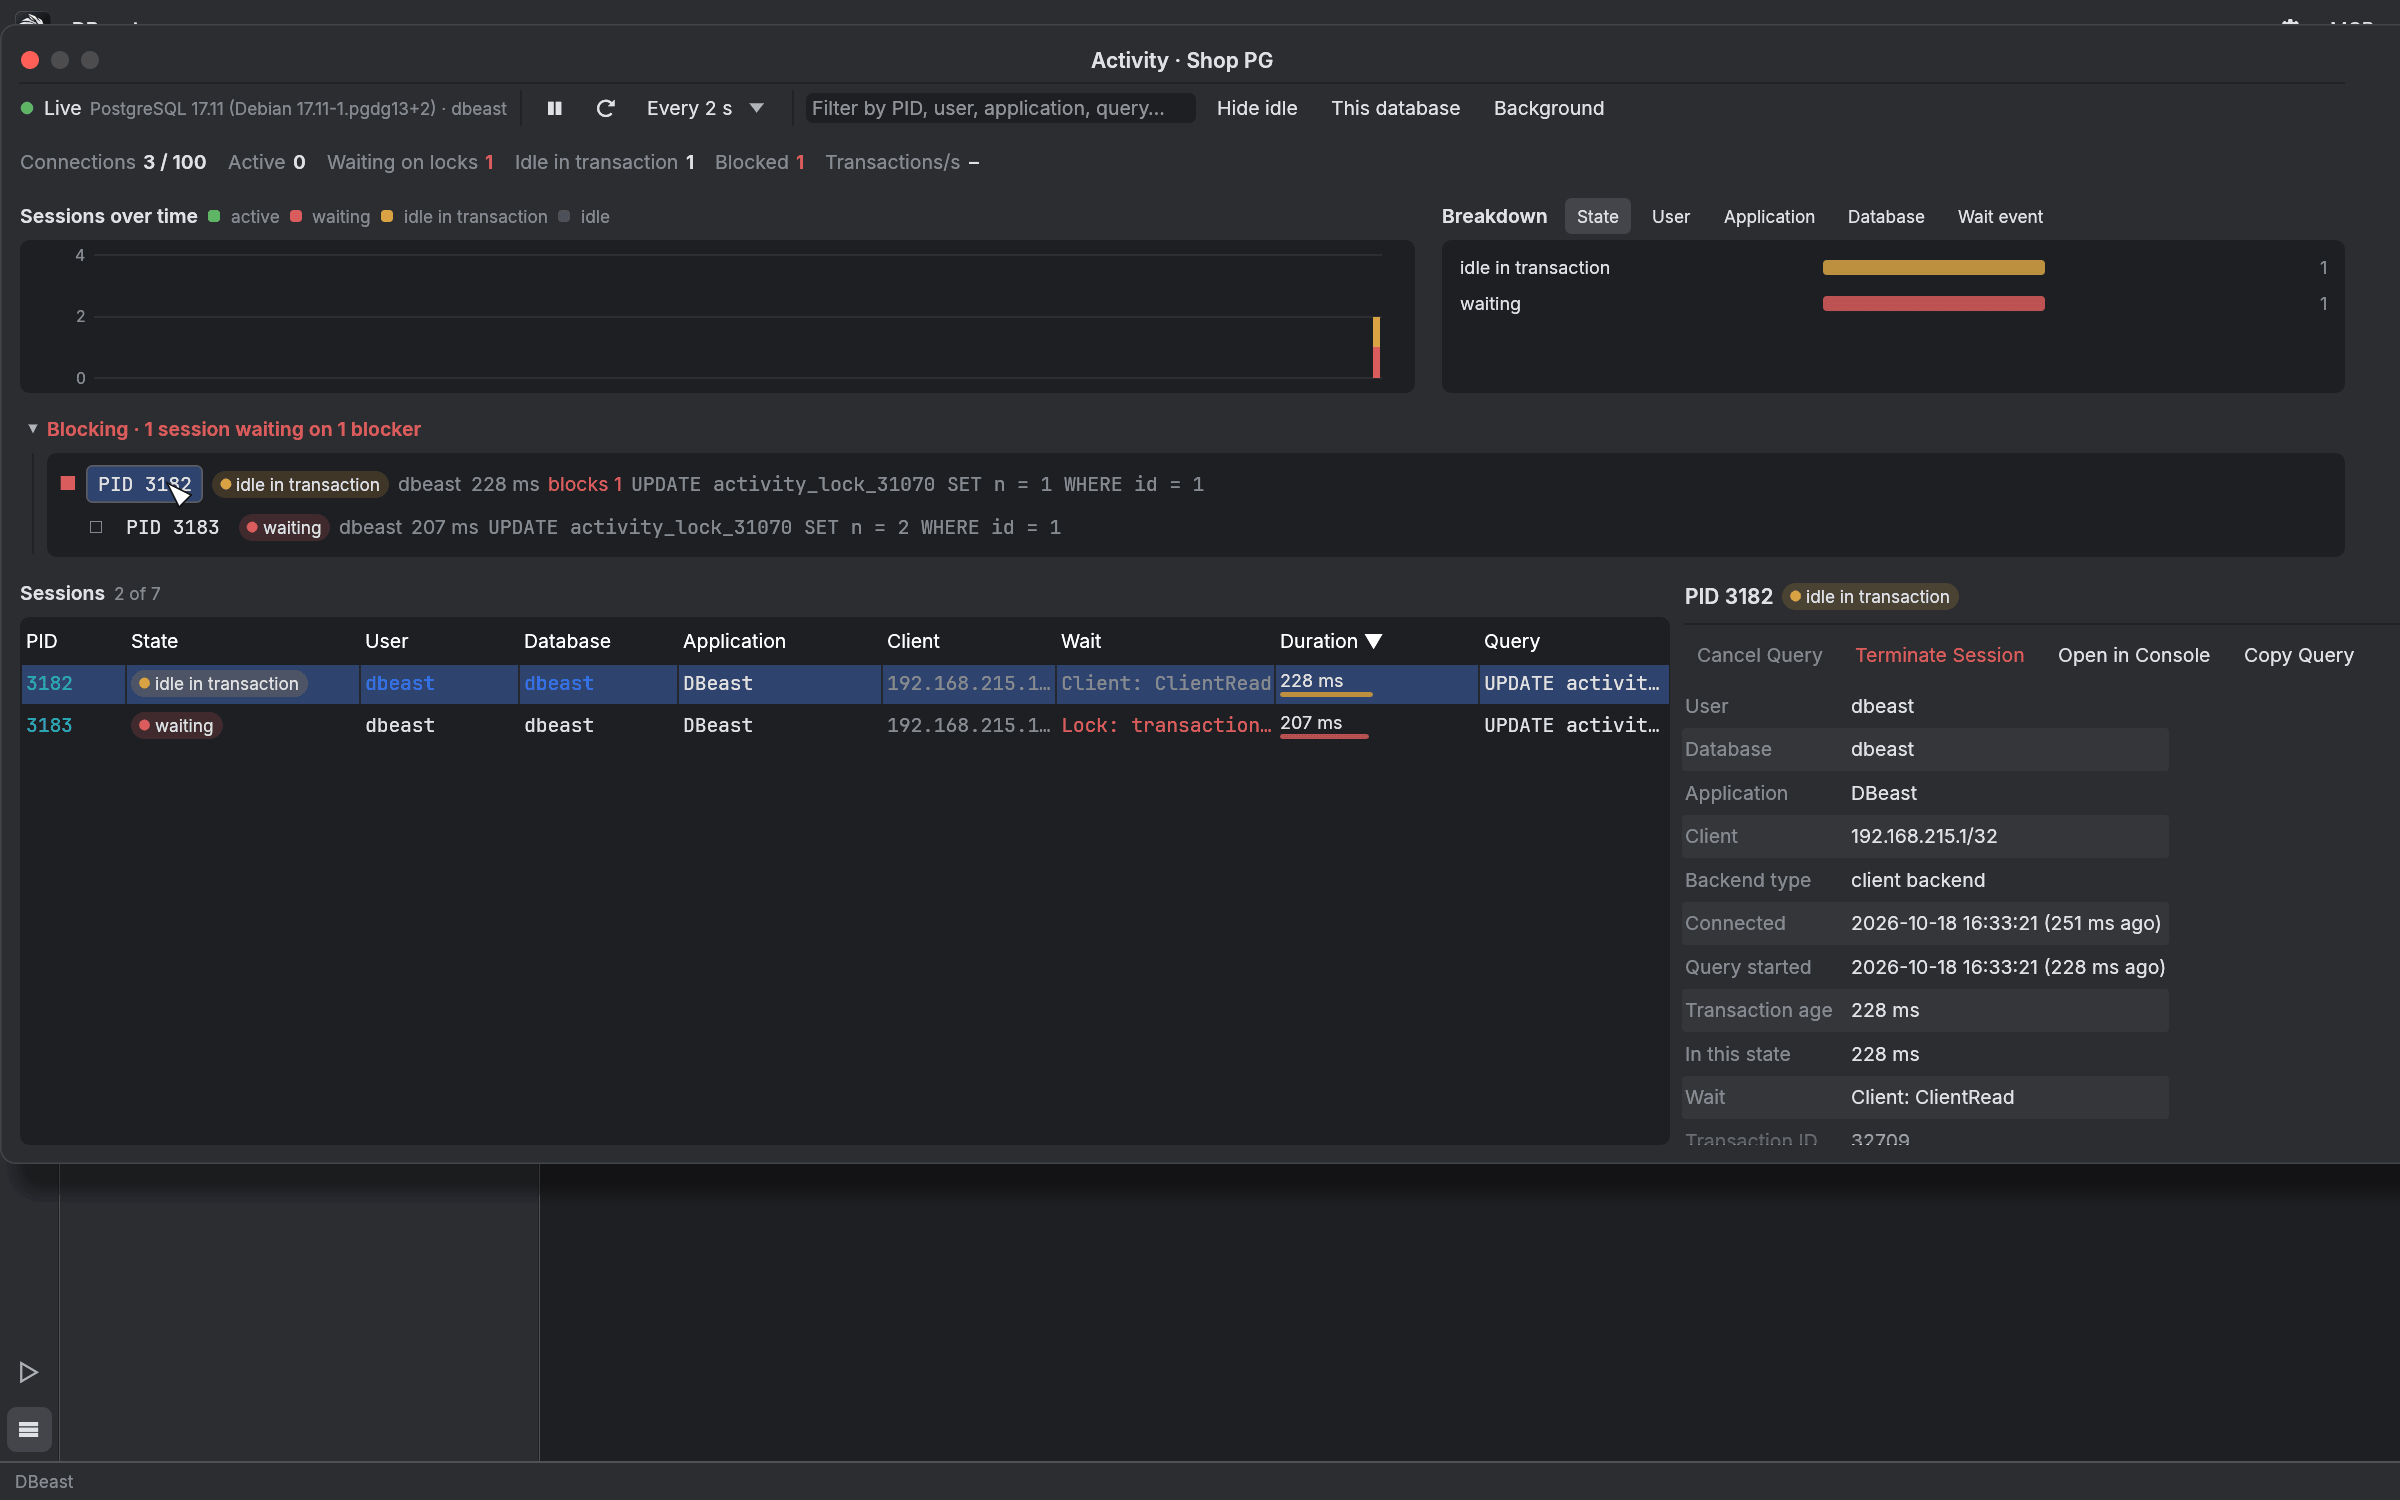Switch Breakdown to the User tab
The image size is (2400, 1500).
[1670, 217]
